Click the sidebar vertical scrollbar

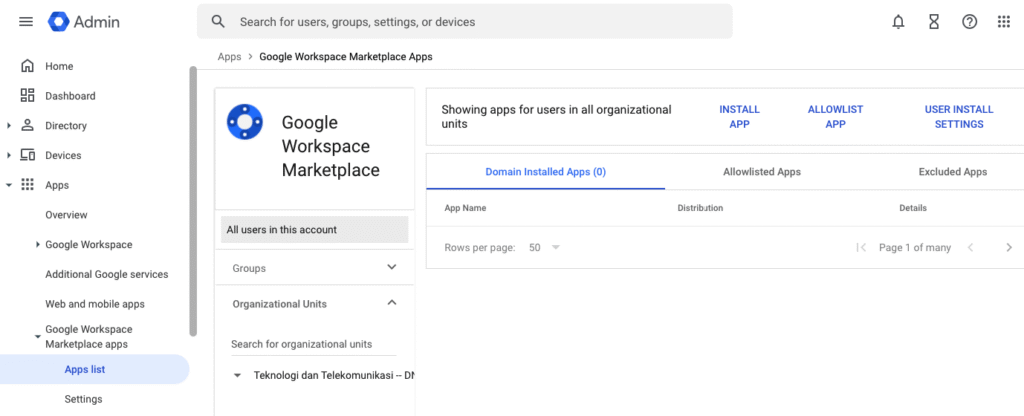tap(193, 201)
